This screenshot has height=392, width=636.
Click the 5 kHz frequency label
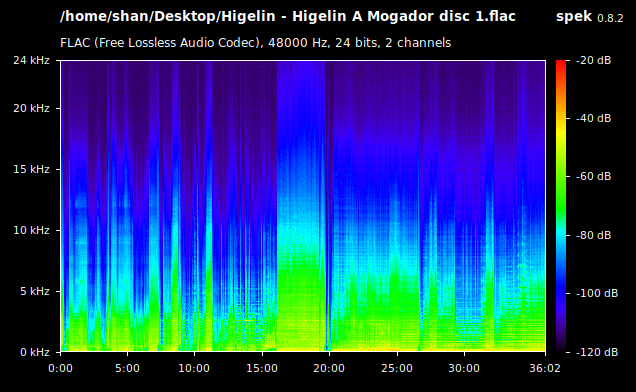point(34,291)
